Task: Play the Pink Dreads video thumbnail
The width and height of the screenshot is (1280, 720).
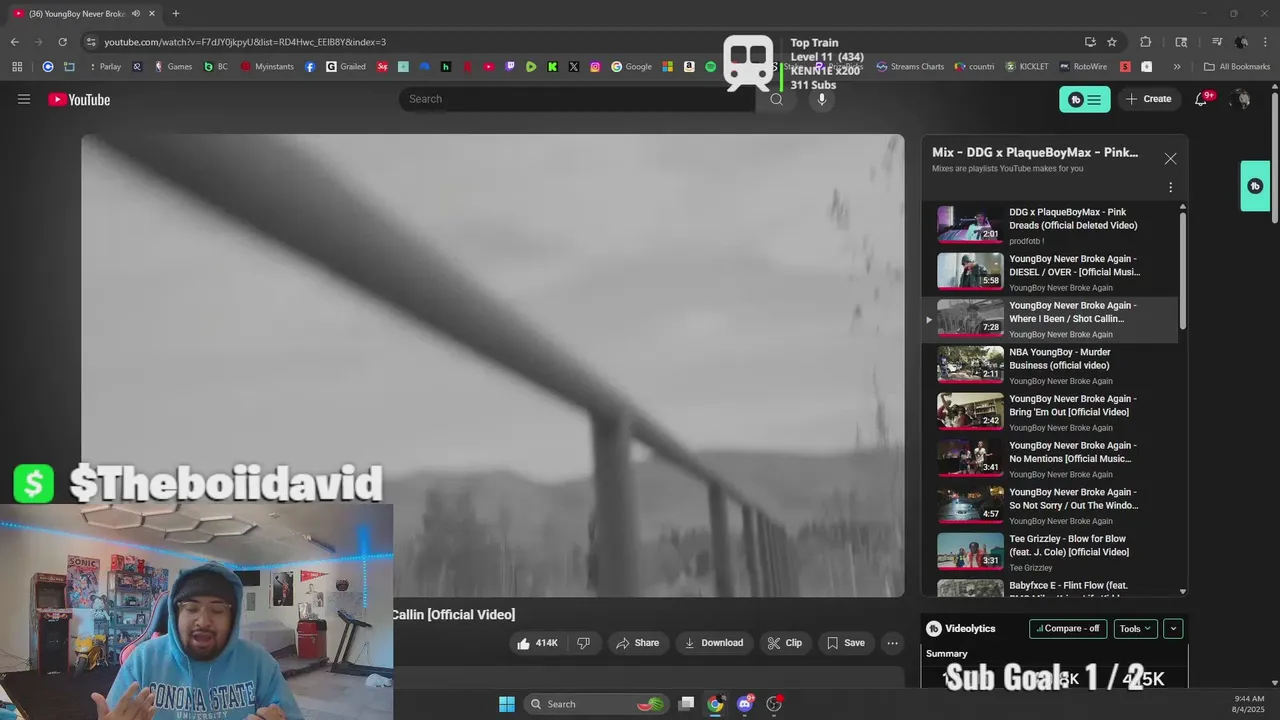Action: [x=969, y=224]
